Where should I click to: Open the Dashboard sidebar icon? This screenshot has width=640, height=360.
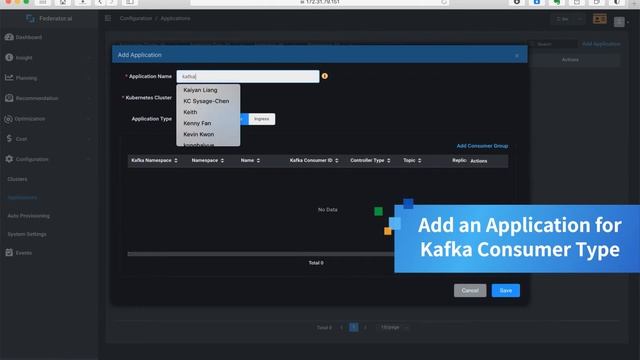9,37
